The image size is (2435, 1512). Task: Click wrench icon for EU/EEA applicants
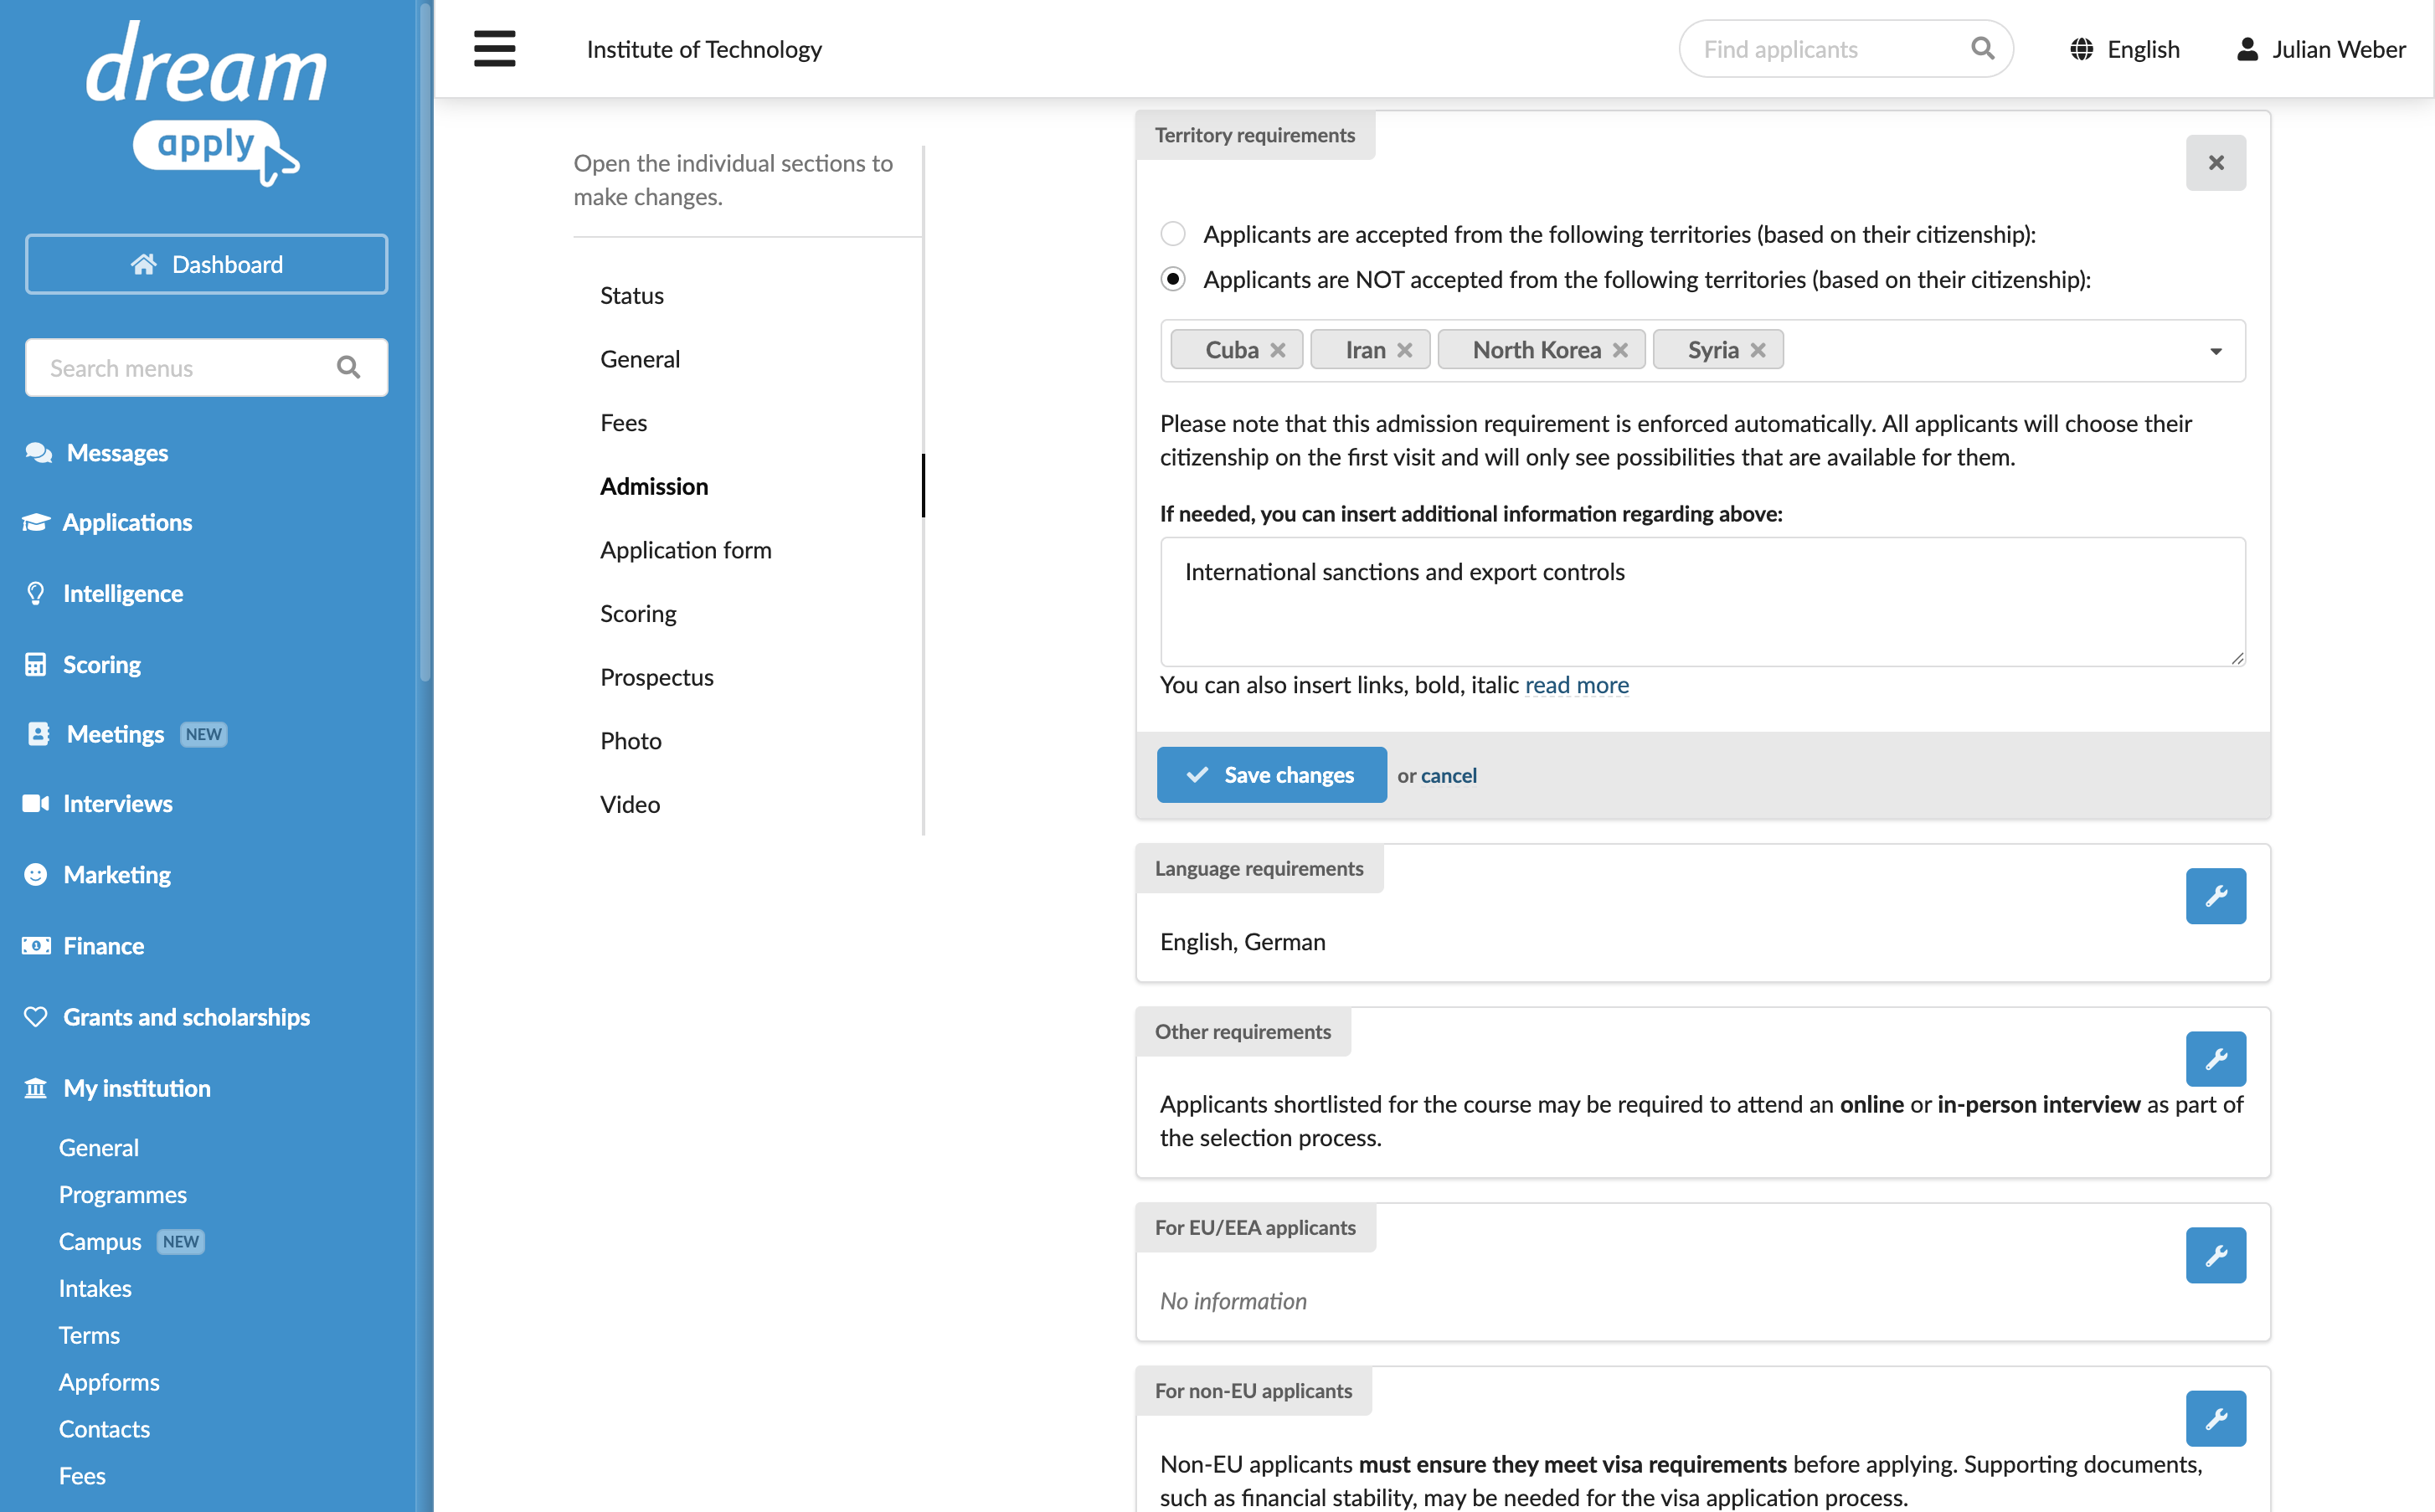(x=2215, y=1255)
